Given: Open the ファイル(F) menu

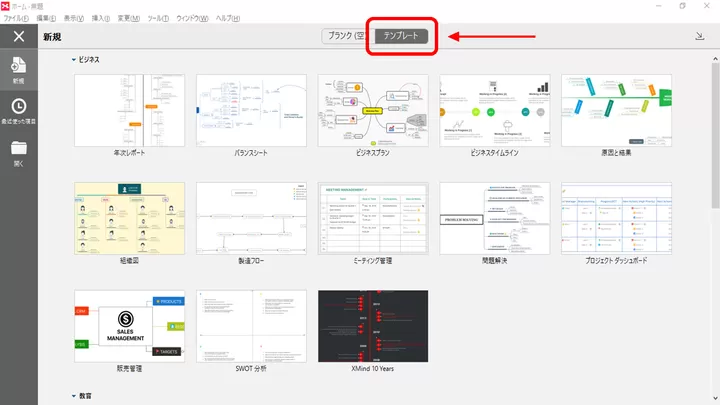Looking at the screenshot, I should click(x=18, y=18).
